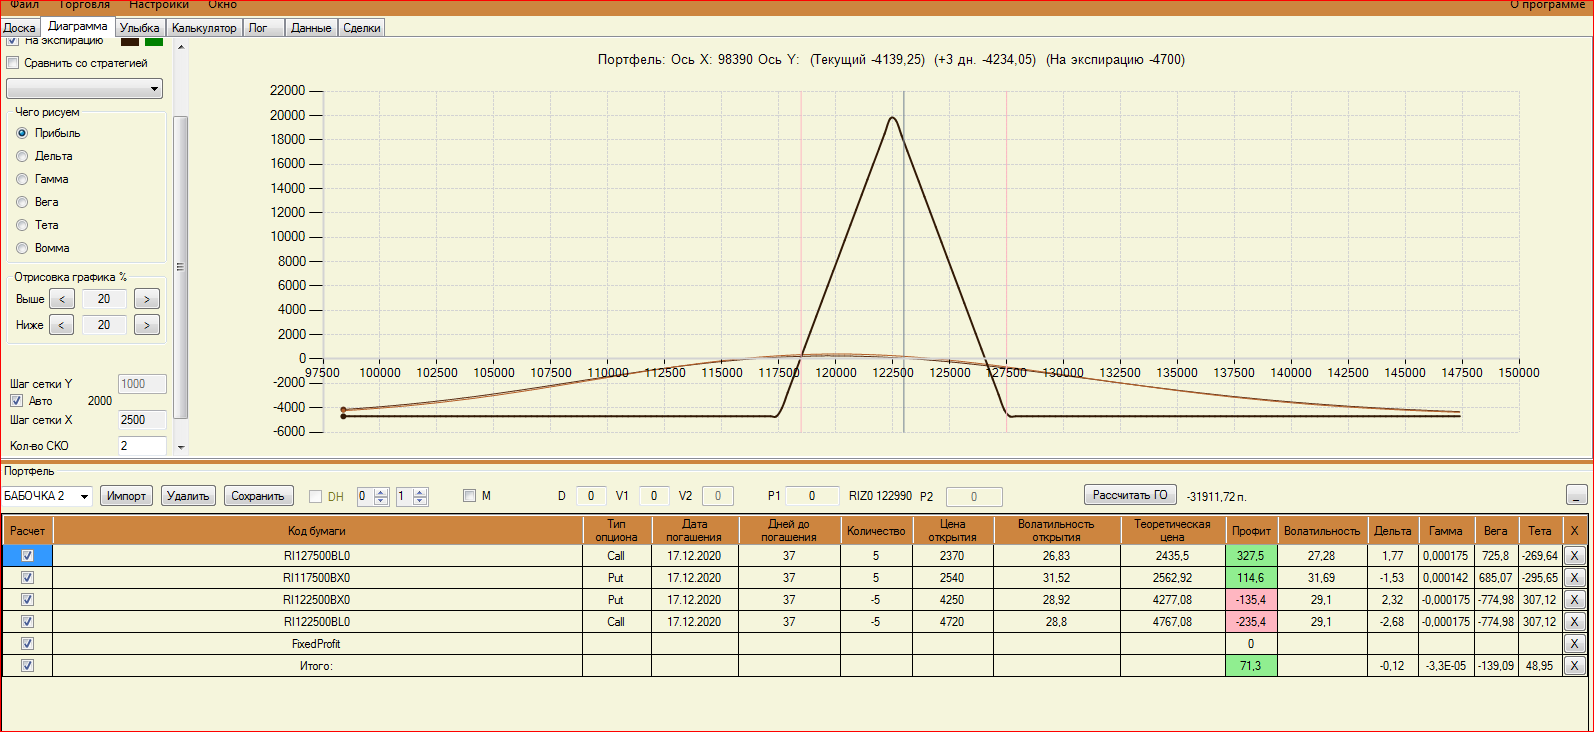
Task: Click the Шаг сетки X input field
Action: coord(142,420)
